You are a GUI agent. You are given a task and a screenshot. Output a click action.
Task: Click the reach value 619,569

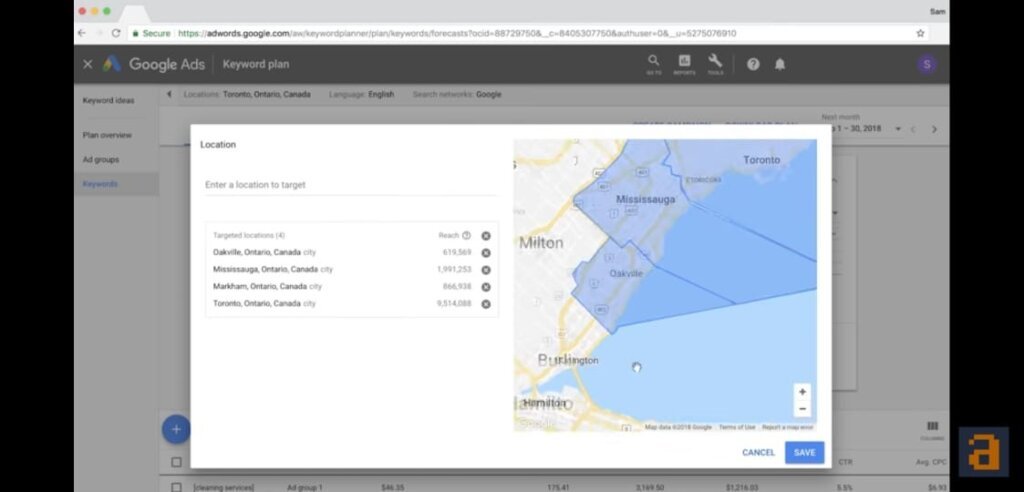(457, 252)
